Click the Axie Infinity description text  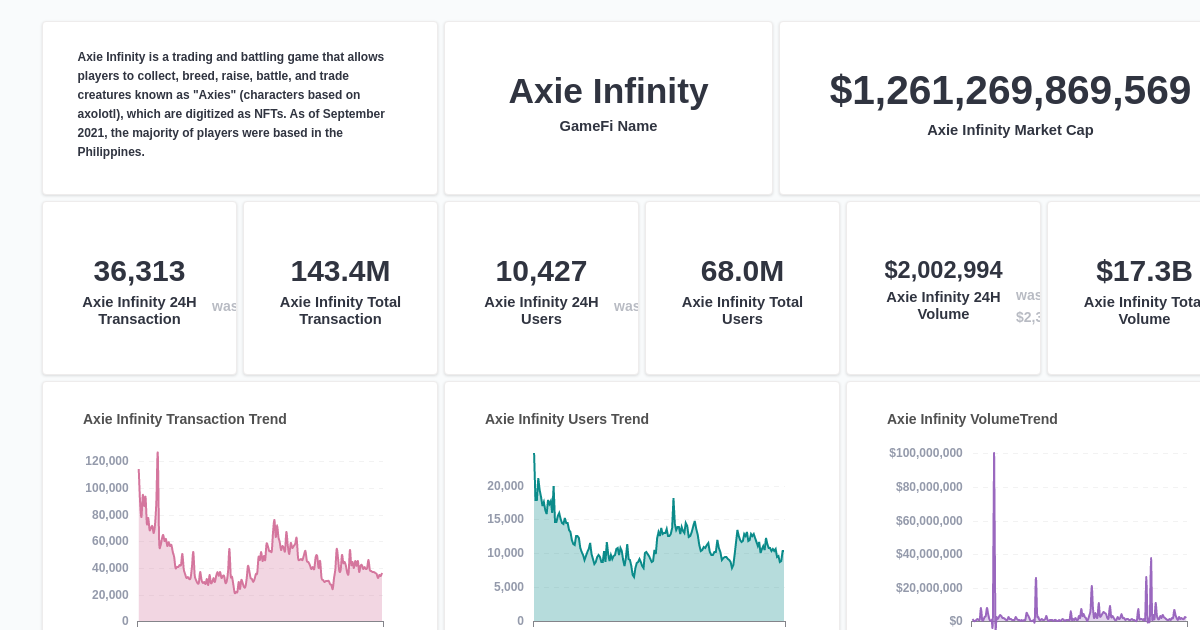coord(231,104)
